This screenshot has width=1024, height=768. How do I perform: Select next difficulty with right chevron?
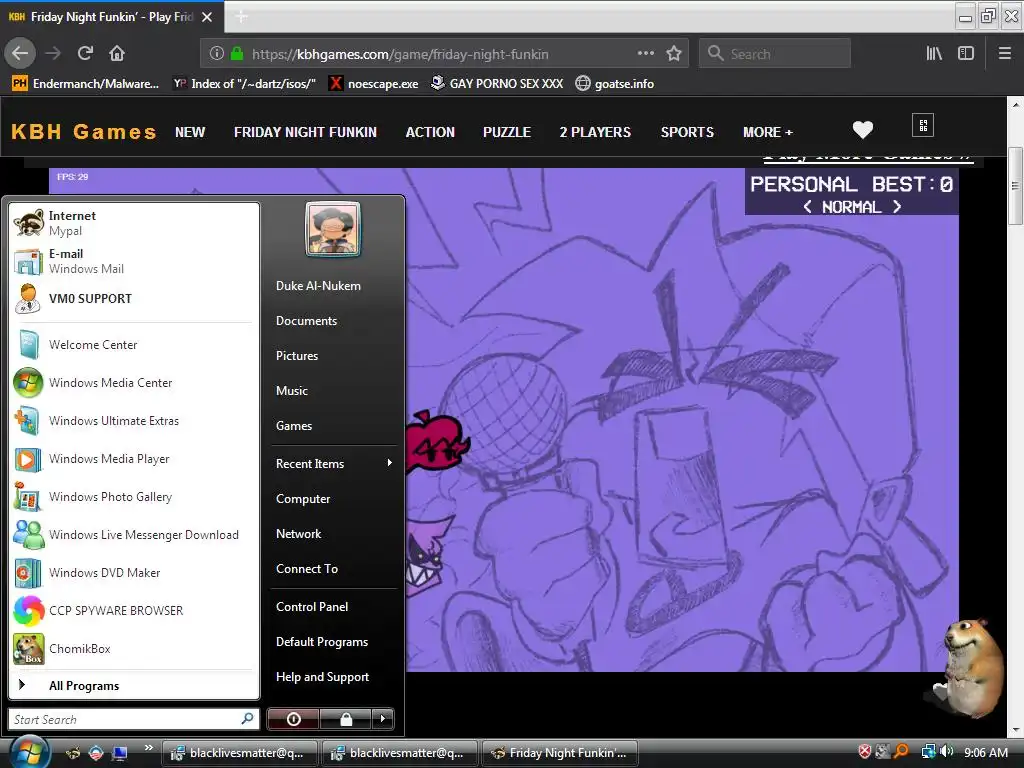[x=897, y=207]
